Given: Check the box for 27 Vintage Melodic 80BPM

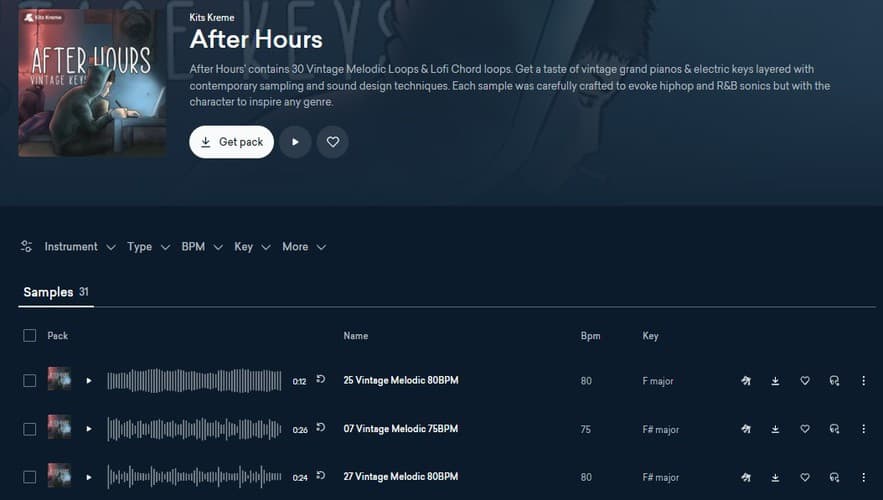Looking at the screenshot, I should [x=30, y=477].
